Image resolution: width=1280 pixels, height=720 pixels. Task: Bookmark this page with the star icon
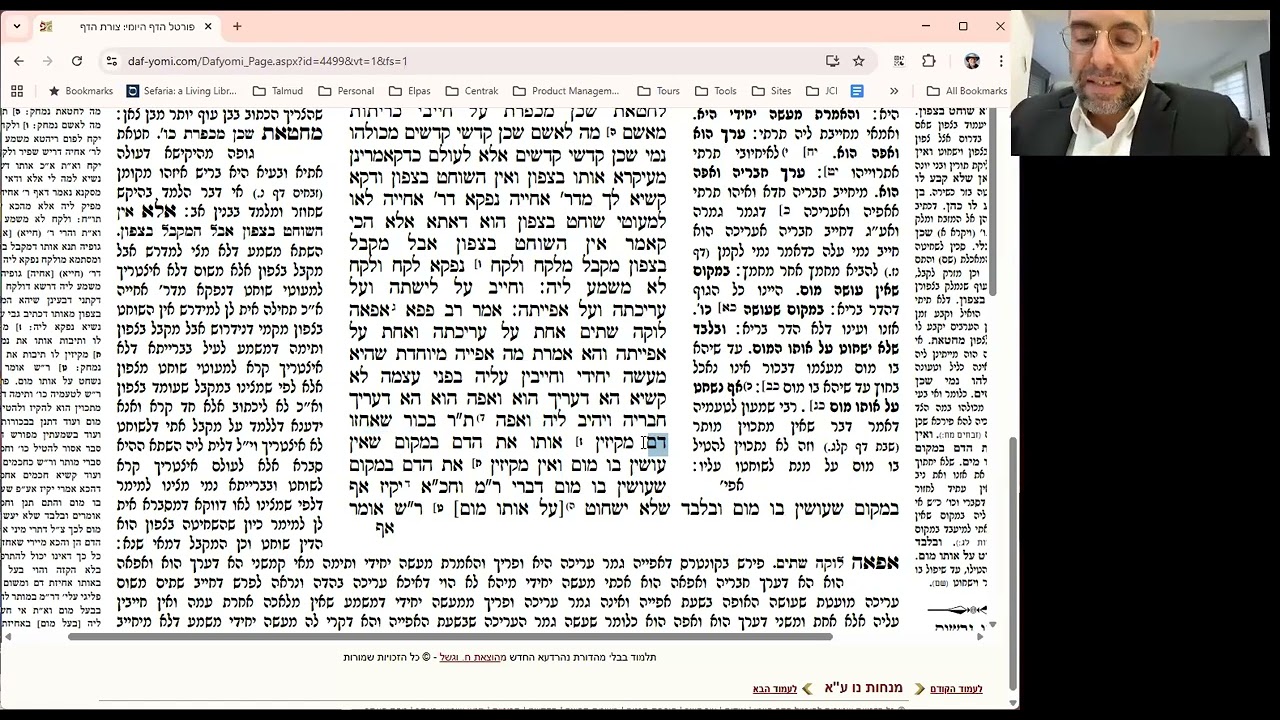pos(858,61)
